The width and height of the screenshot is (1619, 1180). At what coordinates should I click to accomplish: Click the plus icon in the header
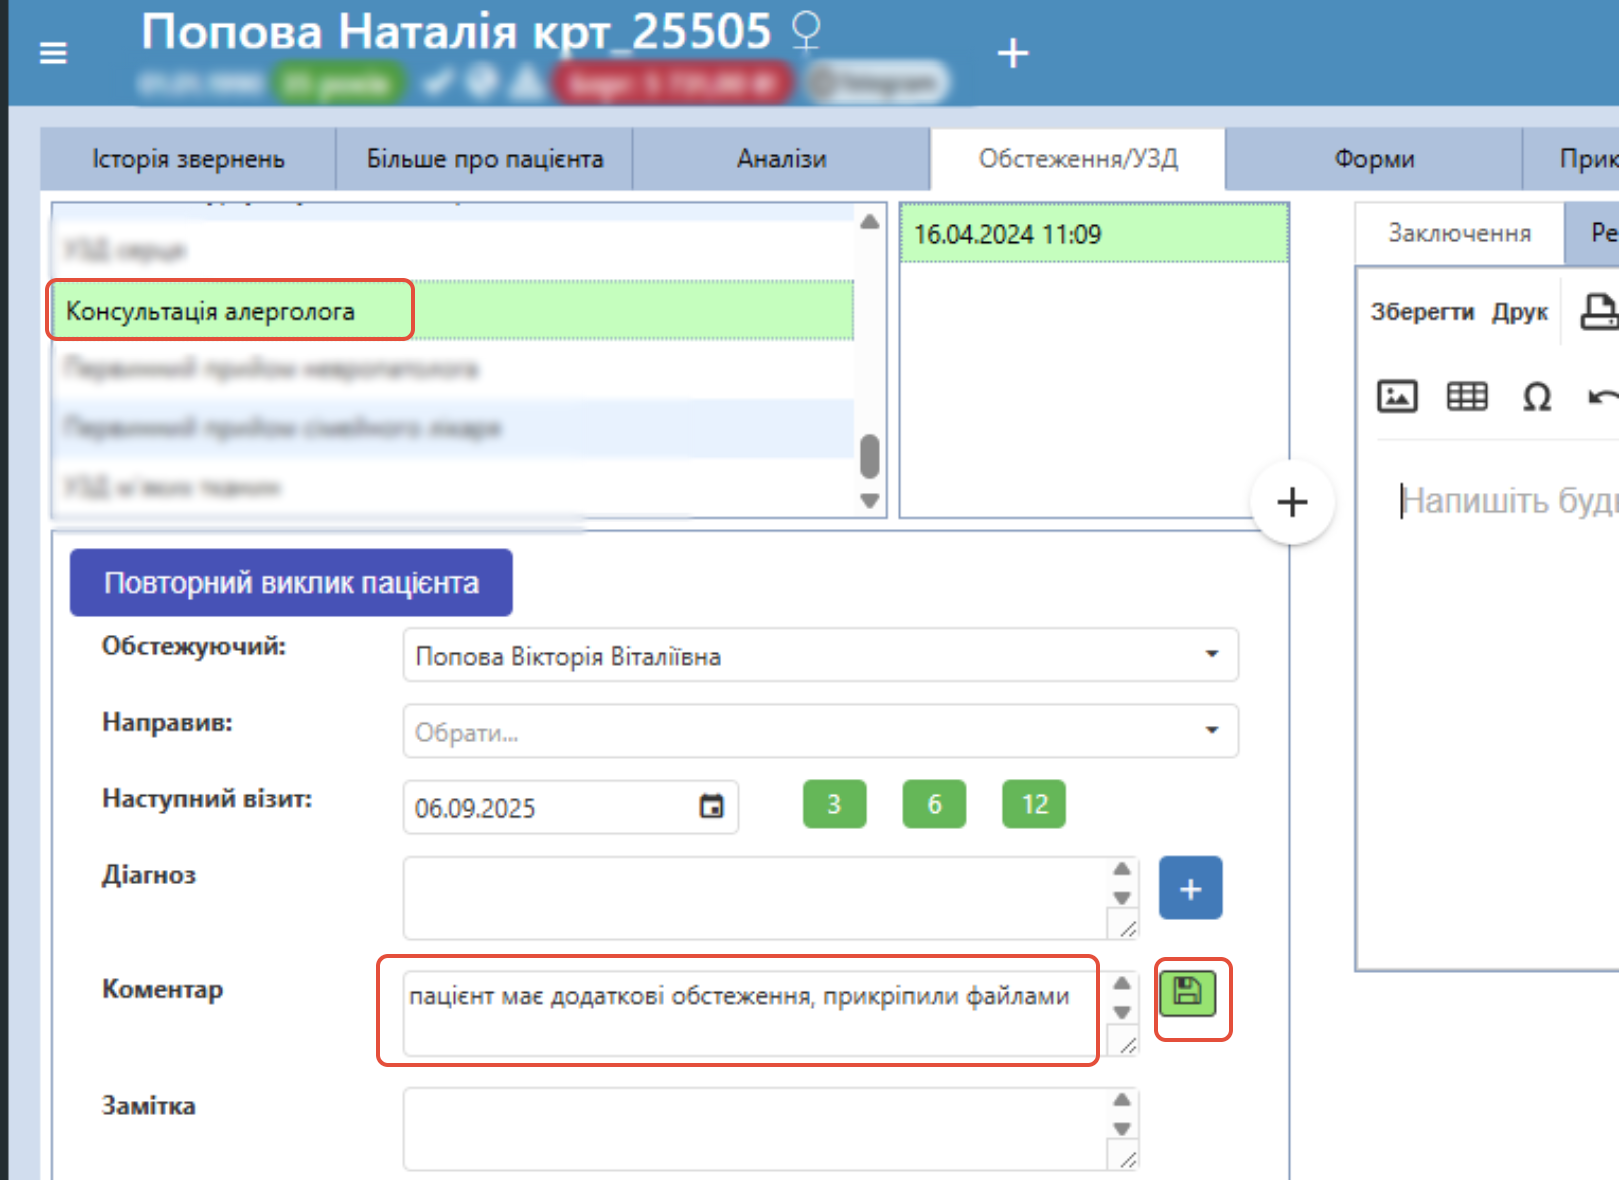coord(1013,53)
